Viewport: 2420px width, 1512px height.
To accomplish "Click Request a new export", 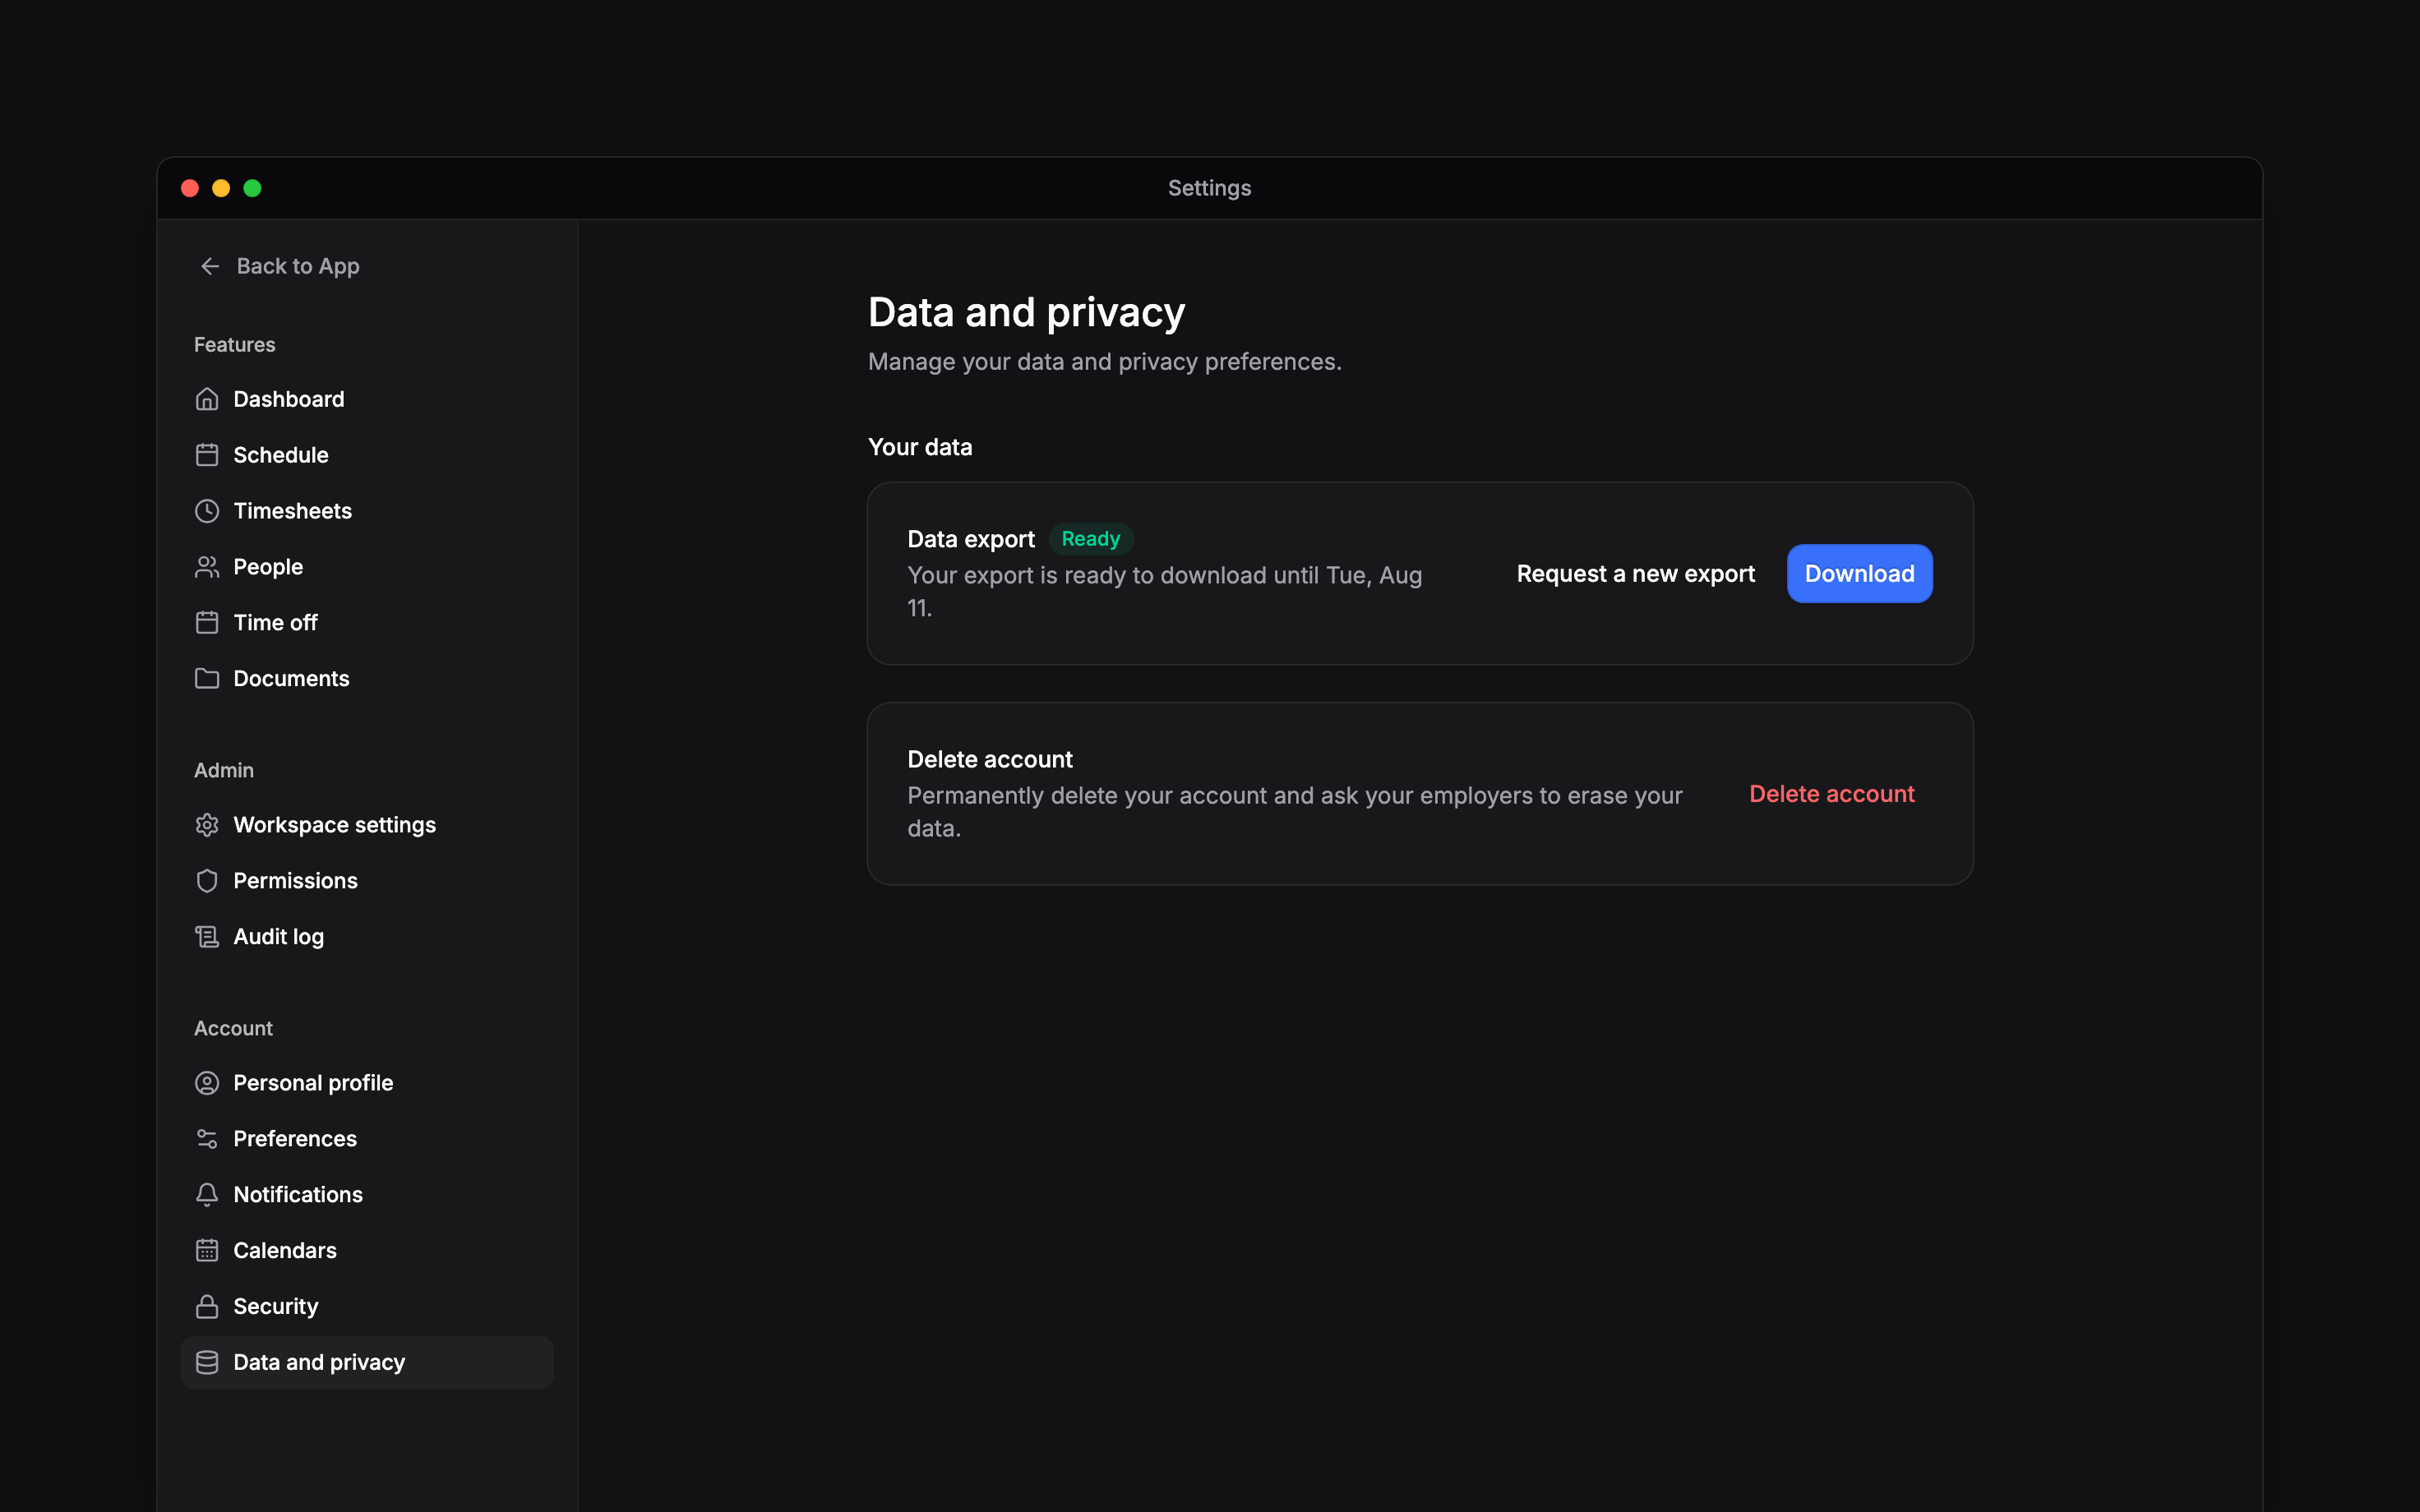I will (1635, 574).
